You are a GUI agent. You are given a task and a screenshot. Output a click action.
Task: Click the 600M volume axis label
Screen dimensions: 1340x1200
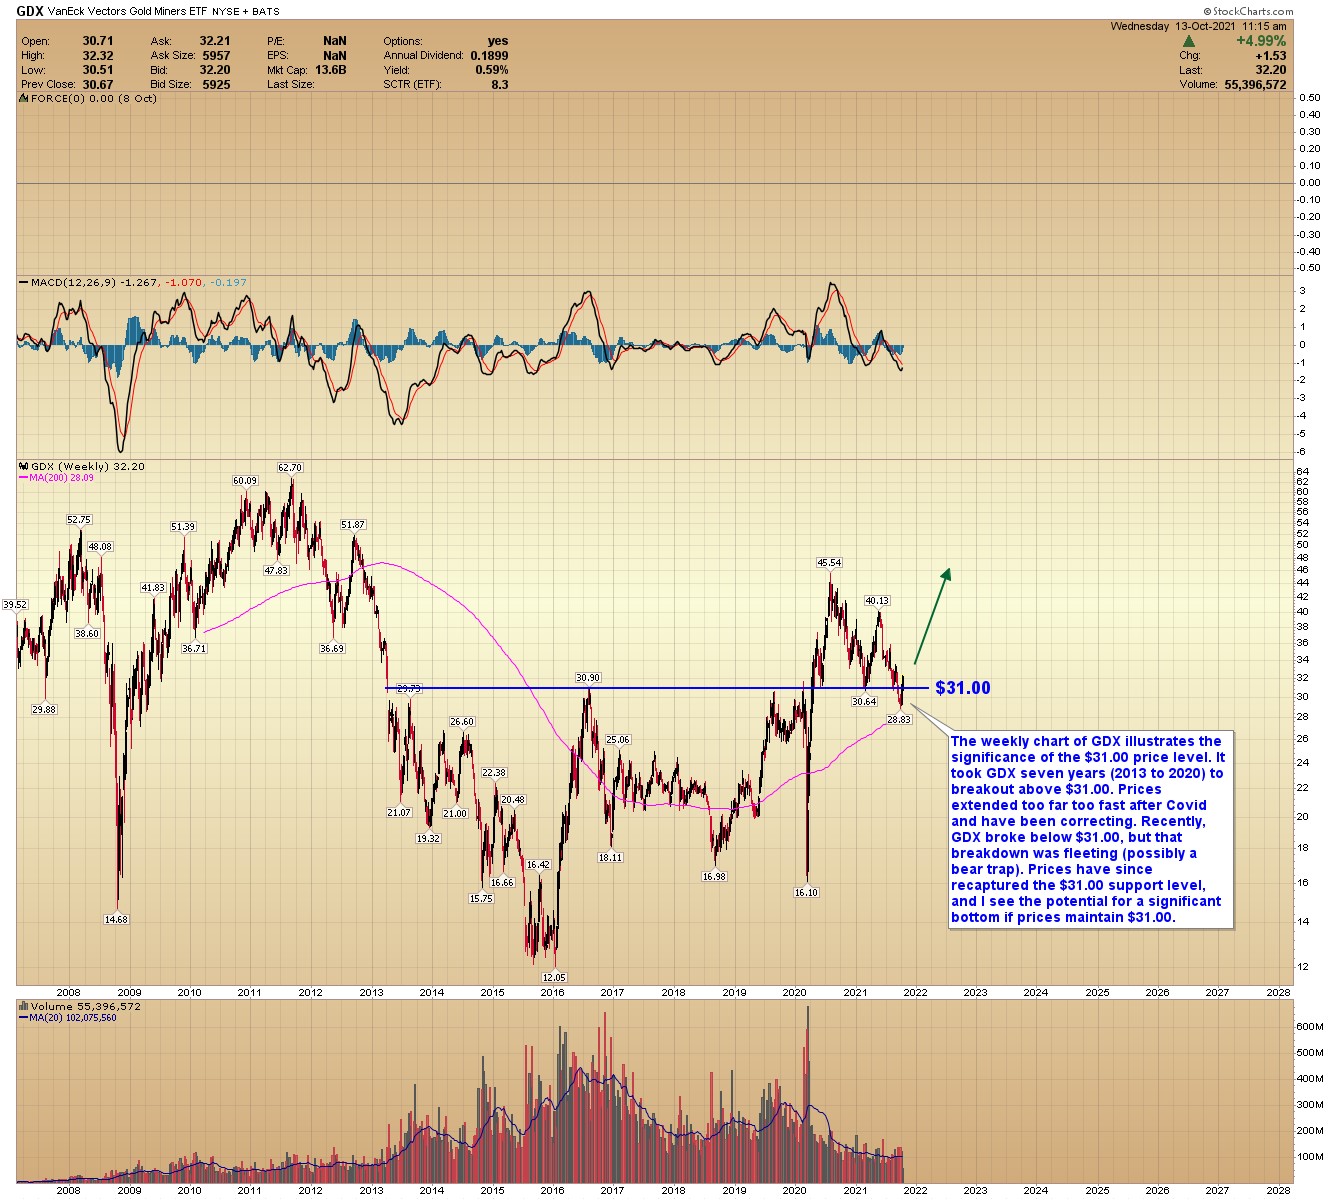coord(1311,1027)
